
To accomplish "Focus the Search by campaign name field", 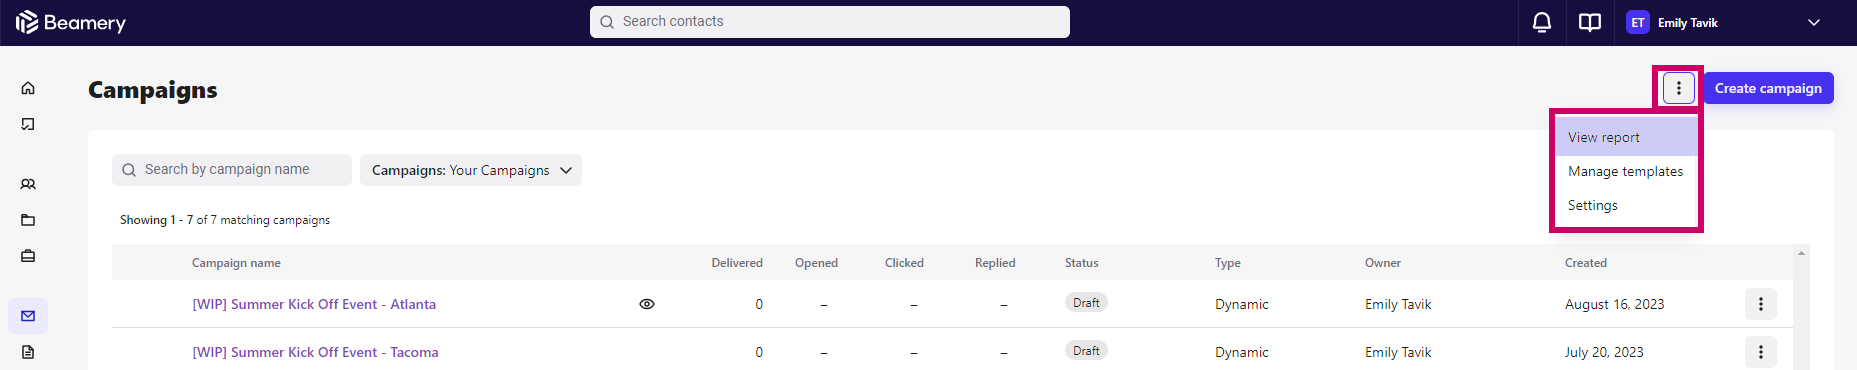I will click(x=232, y=170).
